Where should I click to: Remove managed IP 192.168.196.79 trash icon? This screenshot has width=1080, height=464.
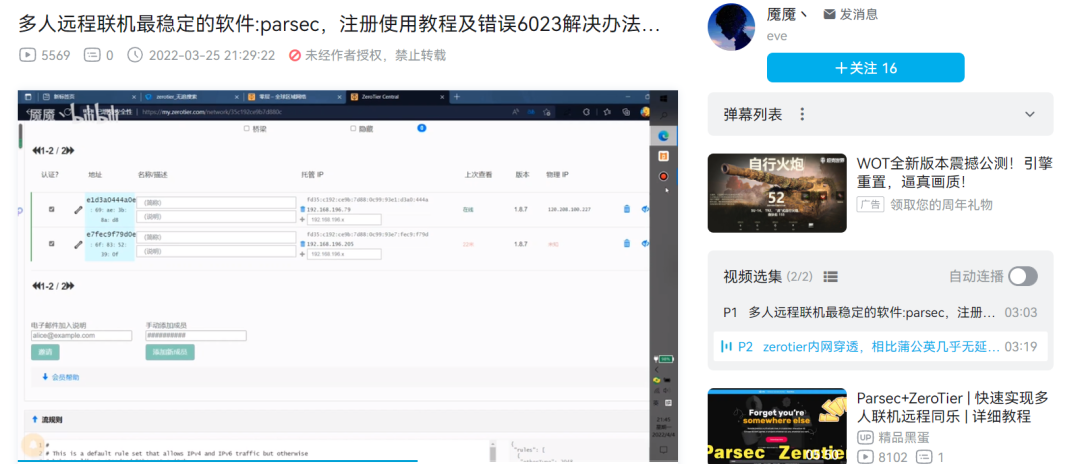coord(302,209)
